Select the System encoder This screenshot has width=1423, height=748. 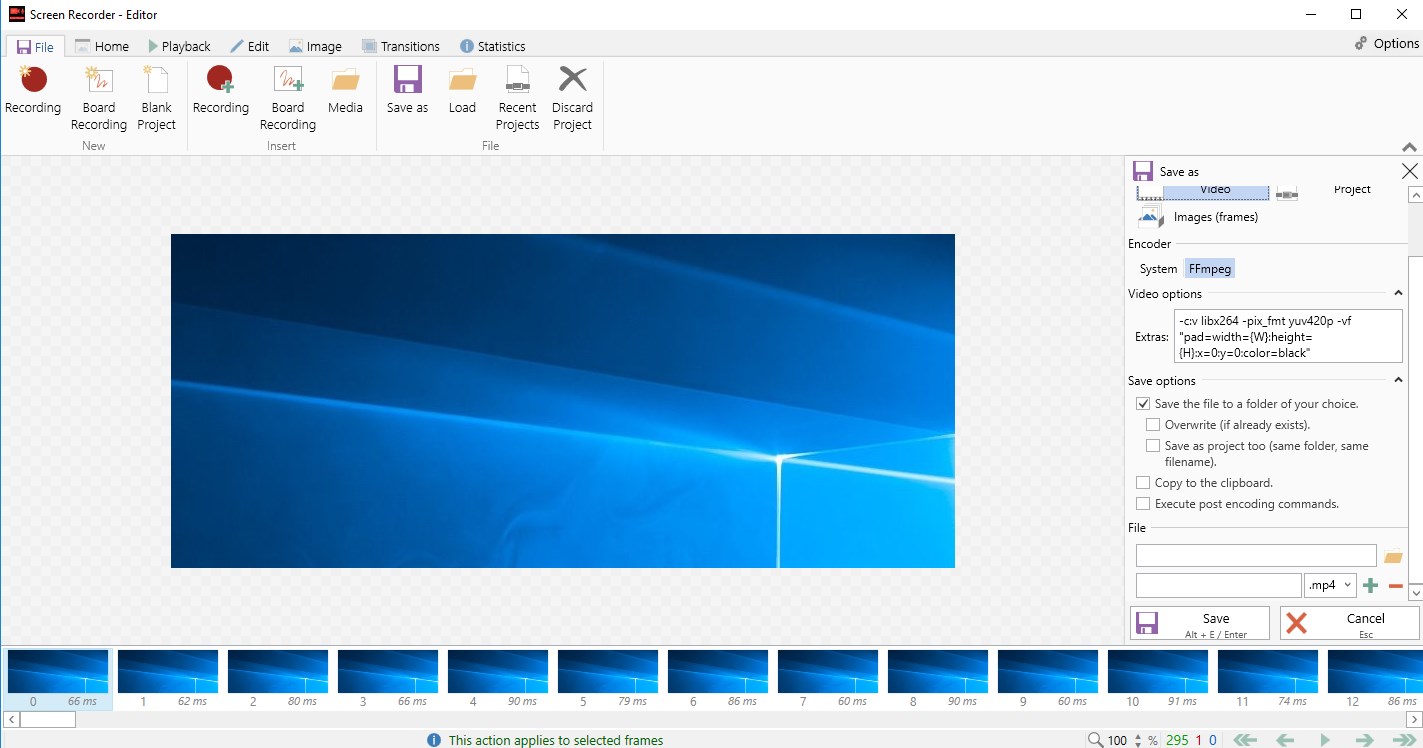(x=1158, y=269)
